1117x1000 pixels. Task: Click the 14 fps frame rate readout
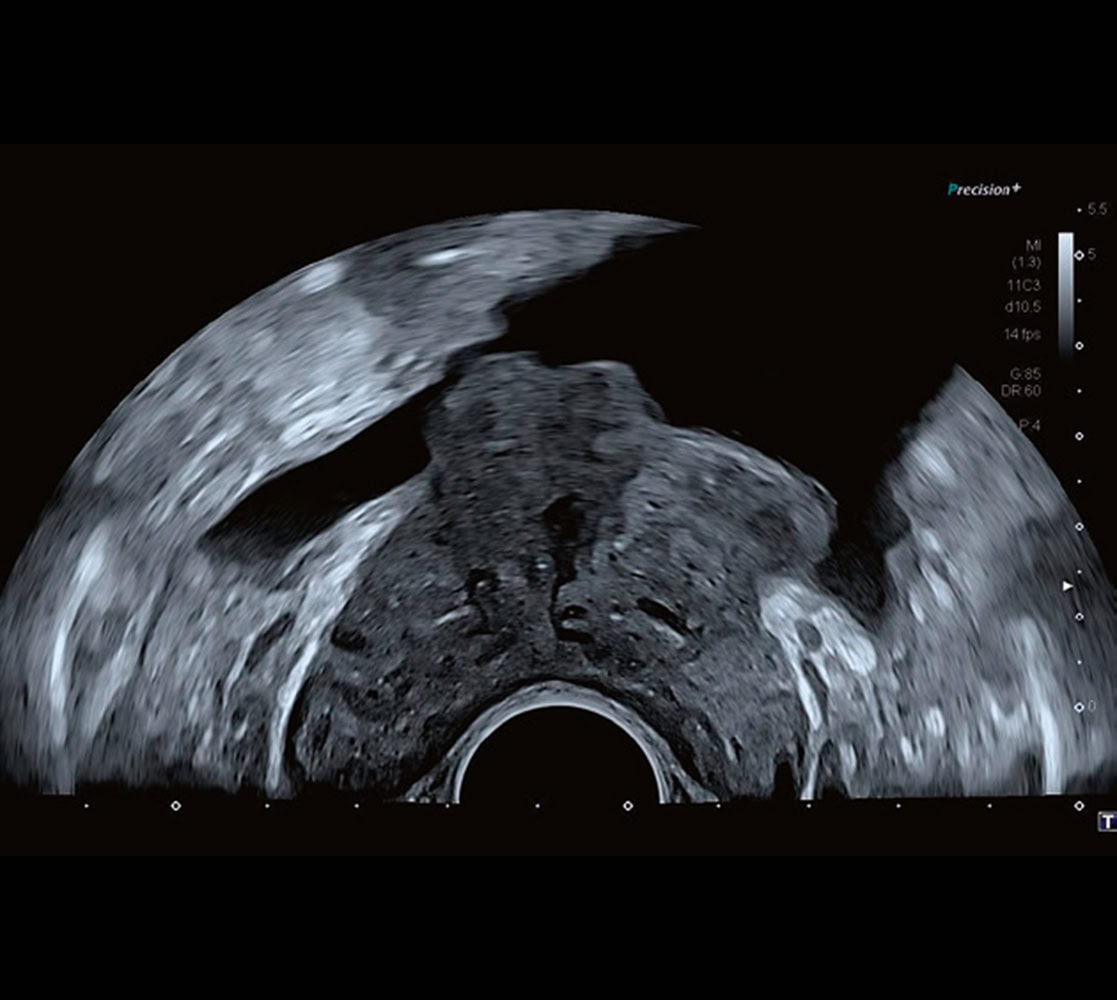[x=1024, y=335]
